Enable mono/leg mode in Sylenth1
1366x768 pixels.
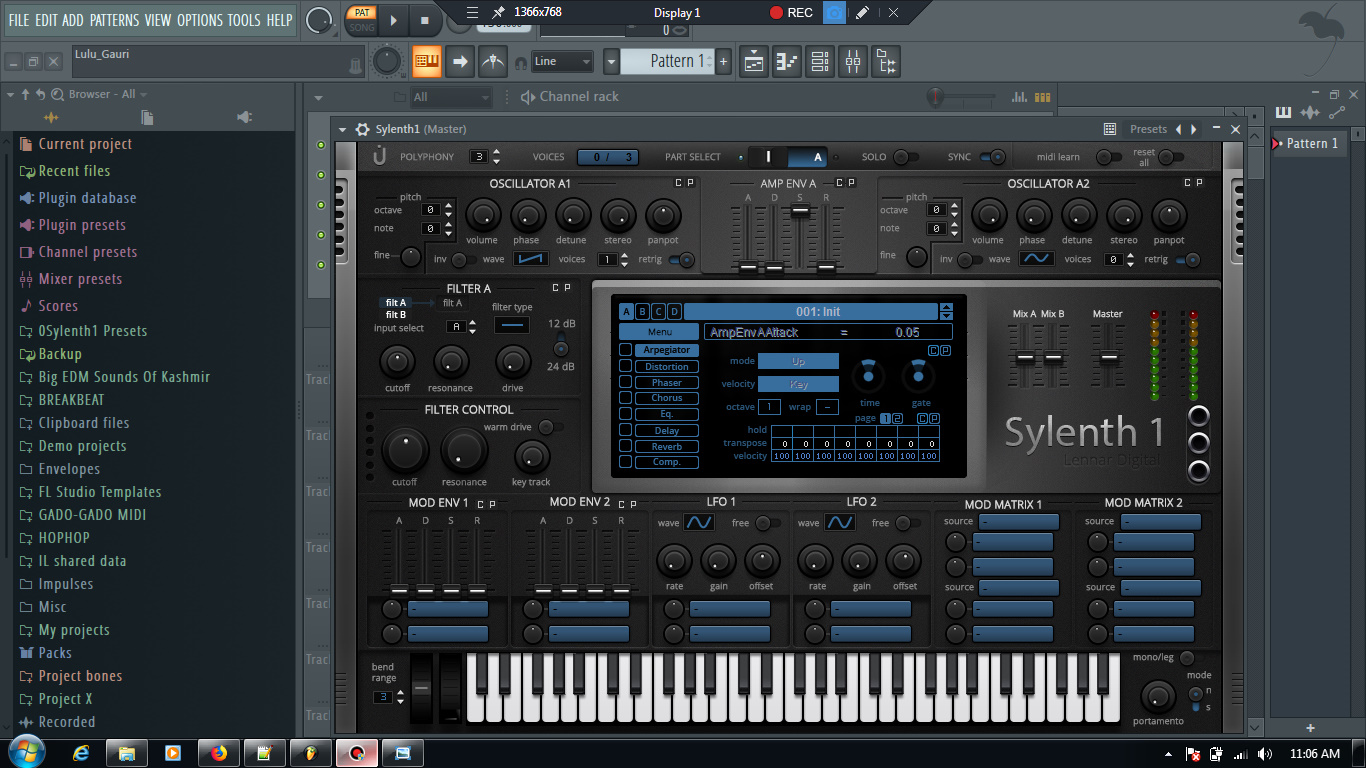(x=1186, y=658)
